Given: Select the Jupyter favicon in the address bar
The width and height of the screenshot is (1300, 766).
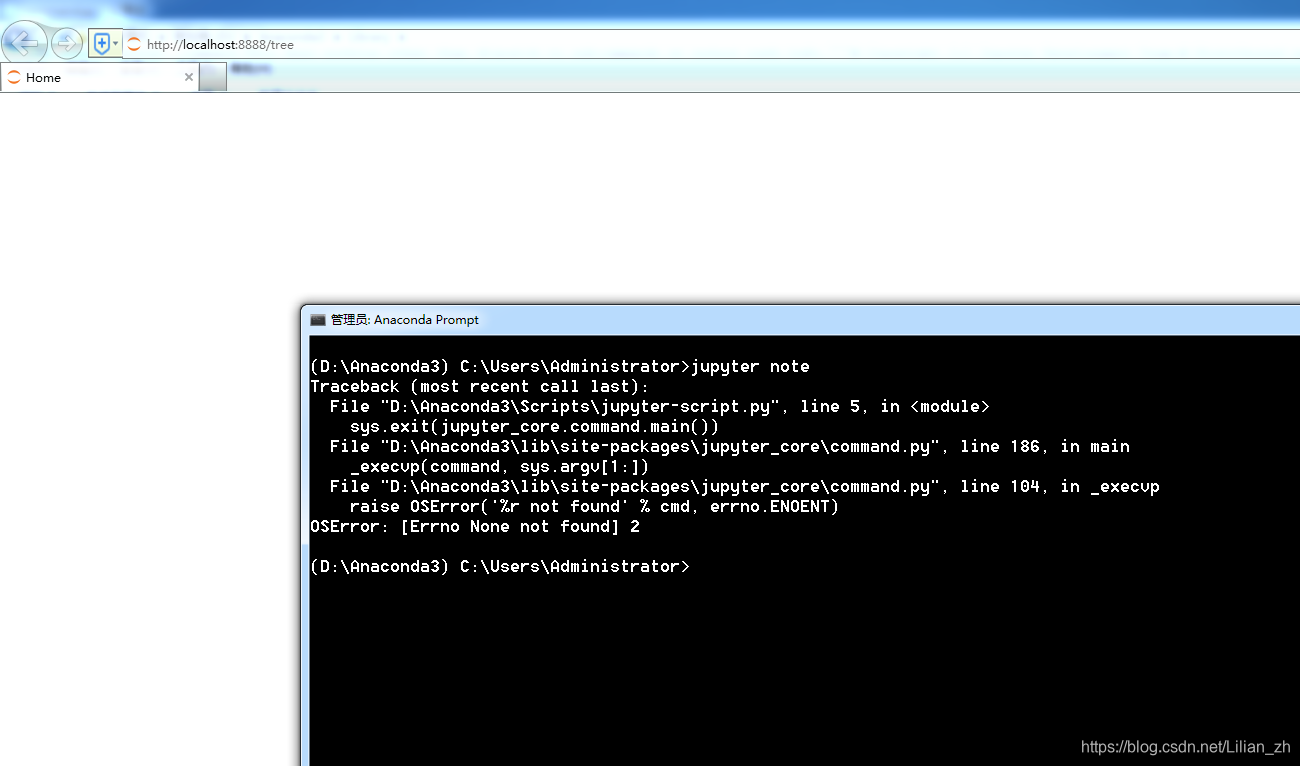Looking at the screenshot, I should click(x=134, y=44).
